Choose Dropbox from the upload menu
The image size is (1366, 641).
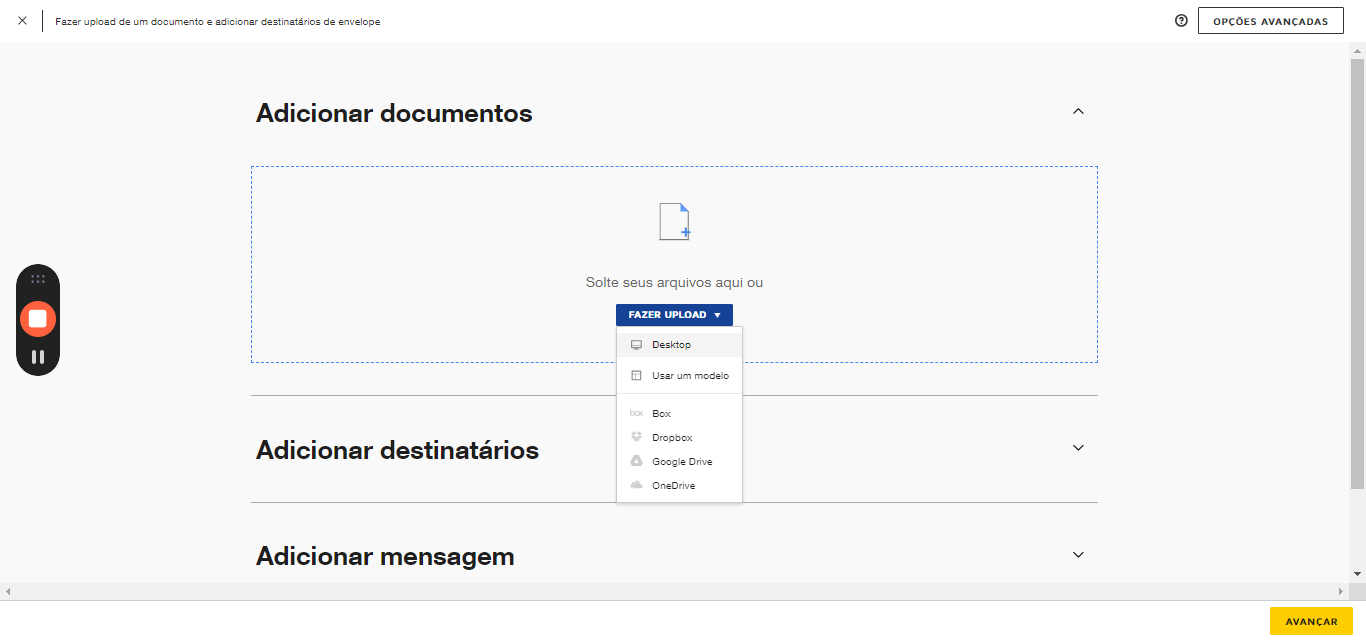[680, 438]
